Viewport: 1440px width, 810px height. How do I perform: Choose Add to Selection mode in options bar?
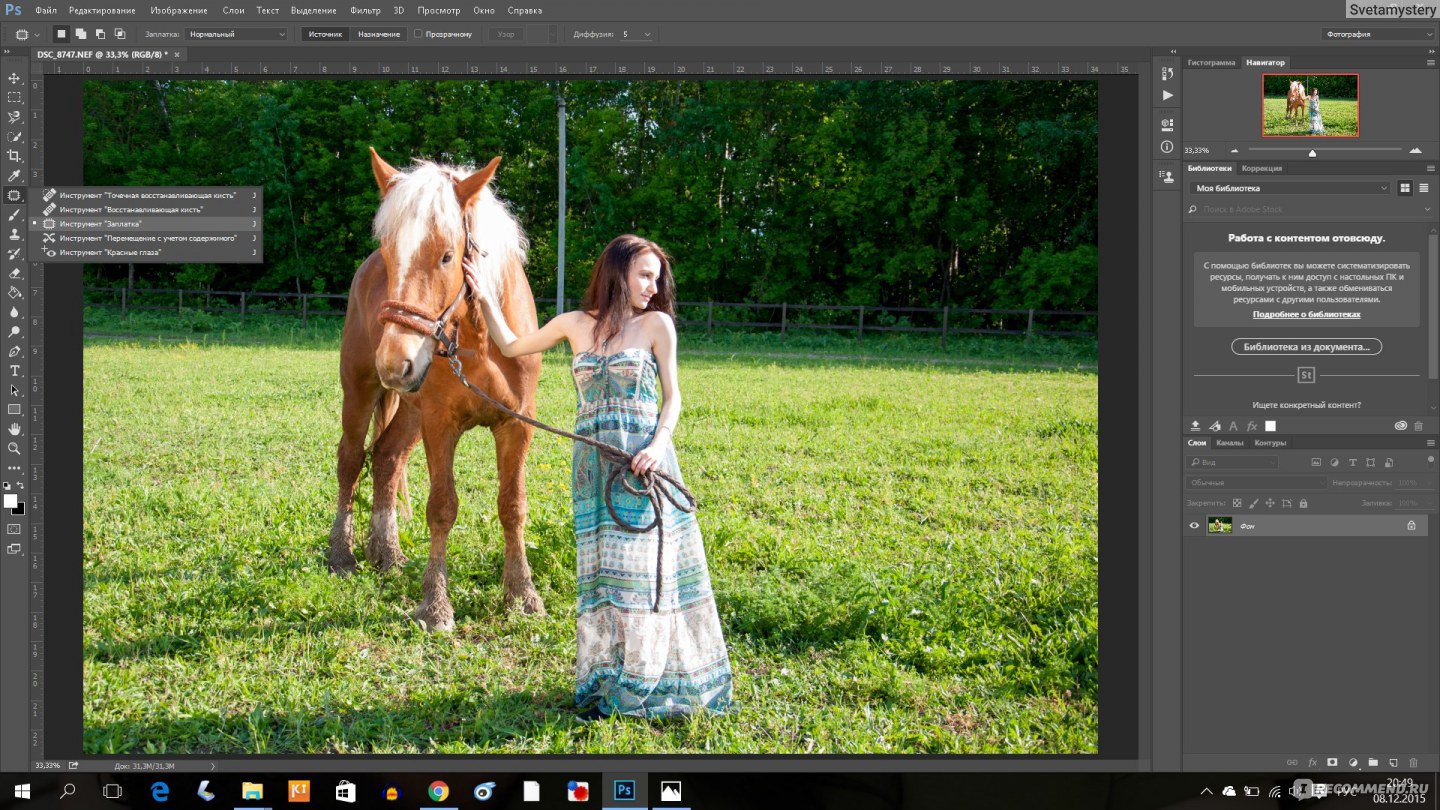click(x=81, y=34)
